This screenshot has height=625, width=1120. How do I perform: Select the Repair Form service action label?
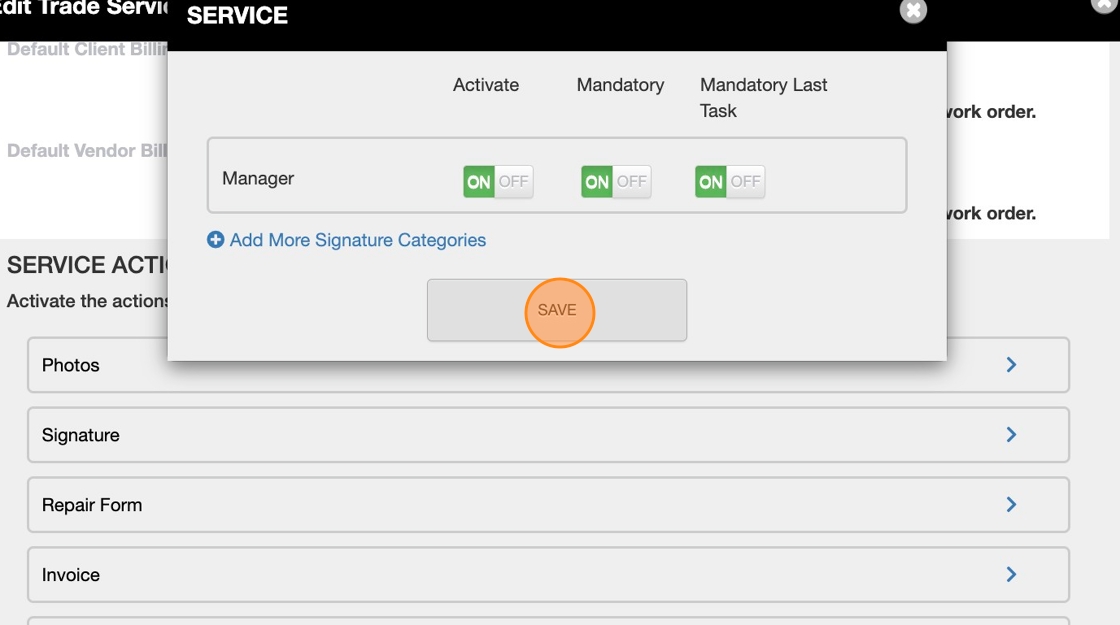tap(92, 505)
